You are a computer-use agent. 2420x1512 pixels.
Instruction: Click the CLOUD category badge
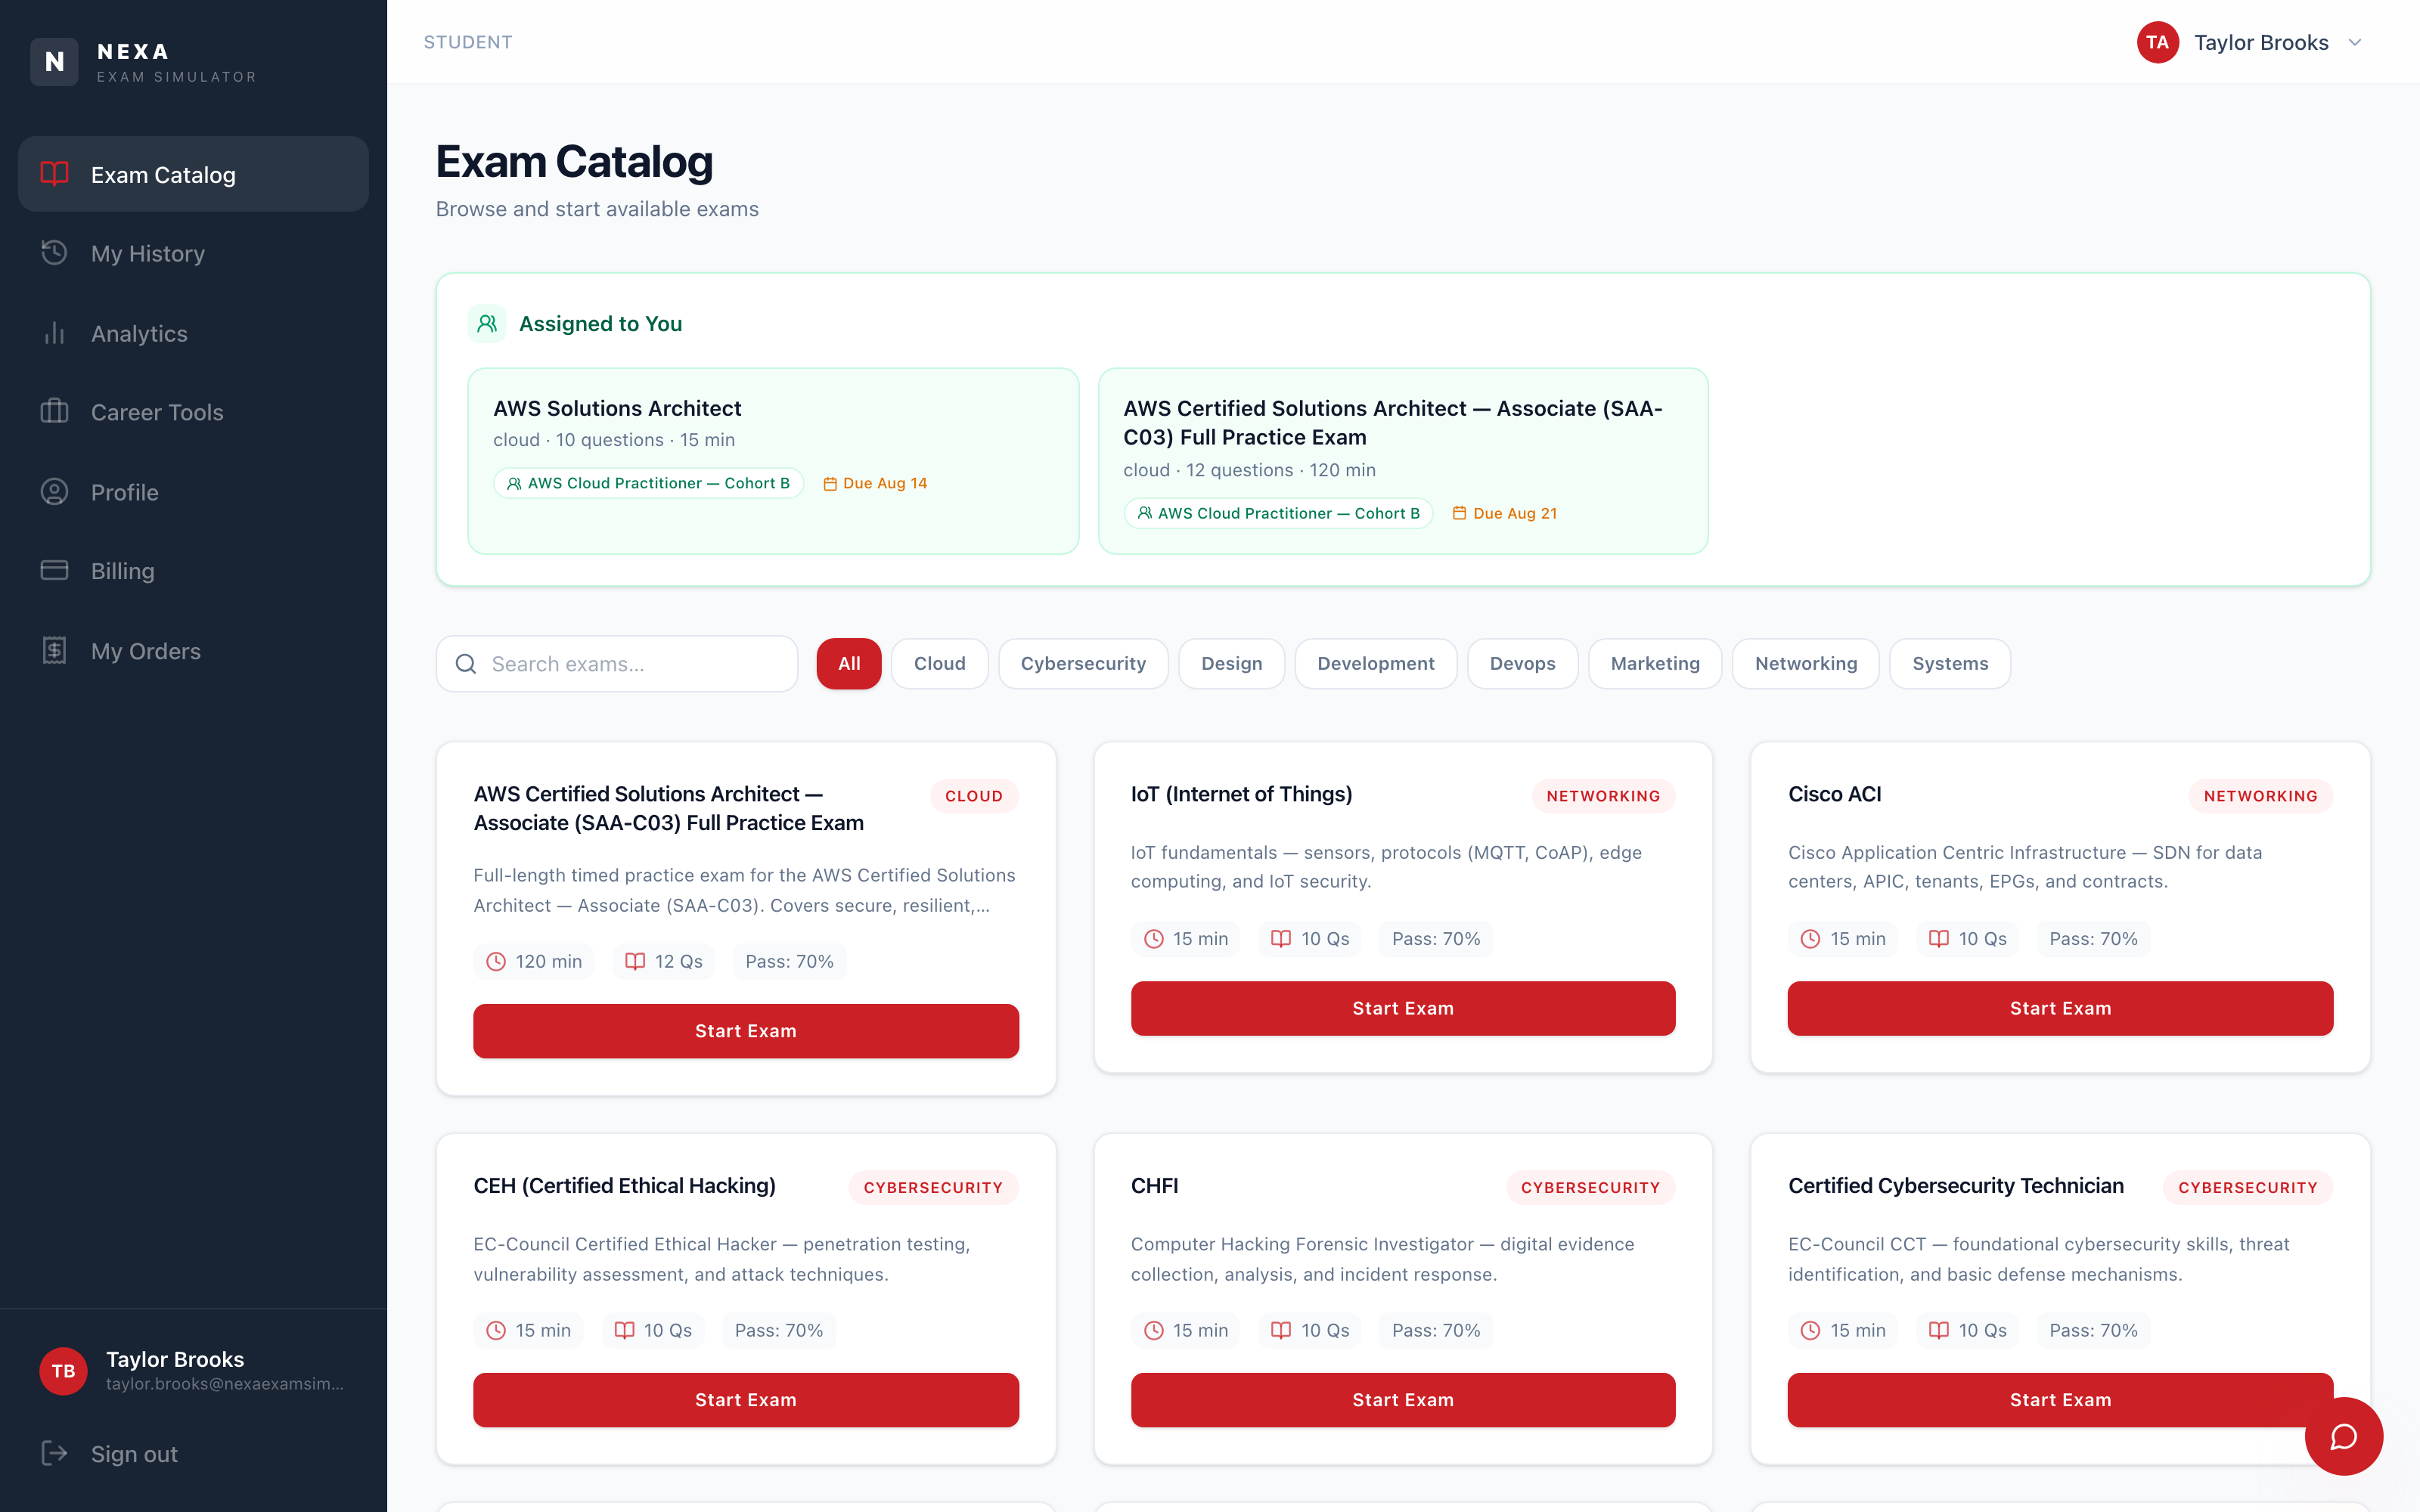(974, 796)
